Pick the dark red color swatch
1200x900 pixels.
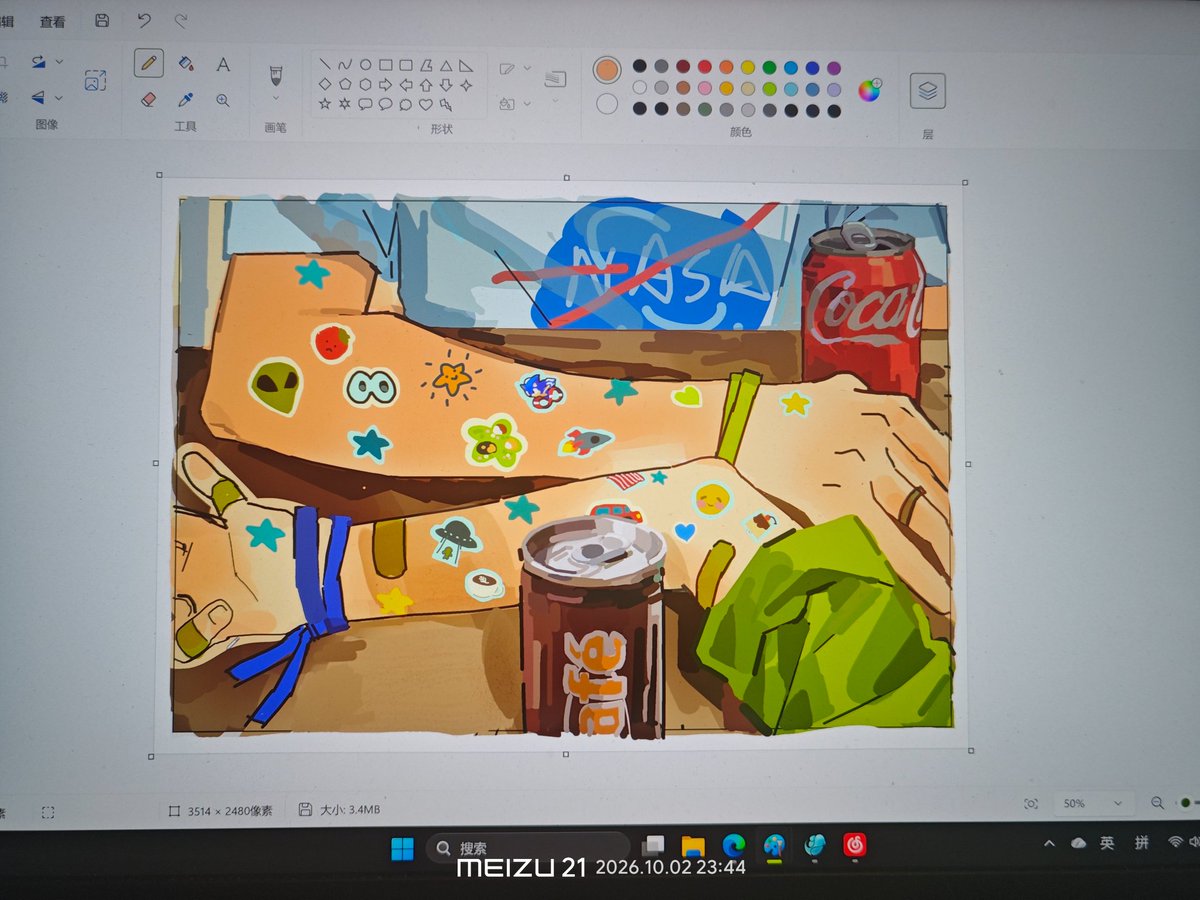click(683, 67)
